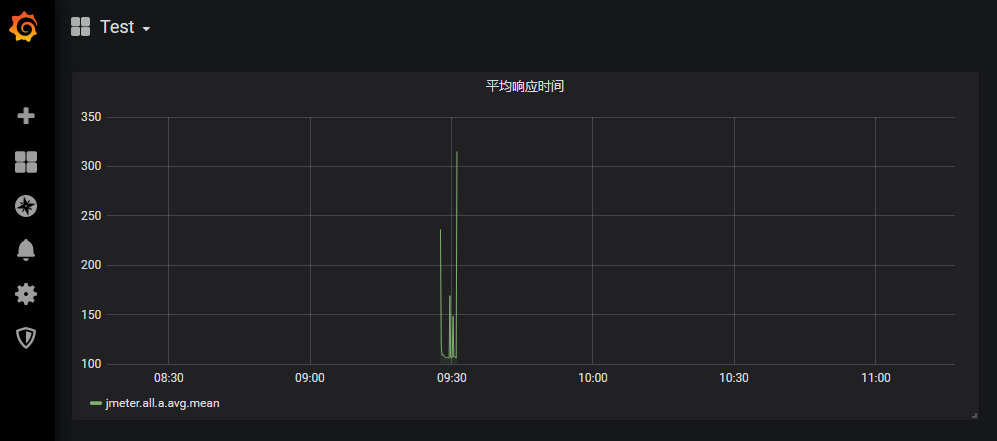Screen dimensions: 997x441
Task: Open the Configuration gear icon
Action: (x=26, y=294)
